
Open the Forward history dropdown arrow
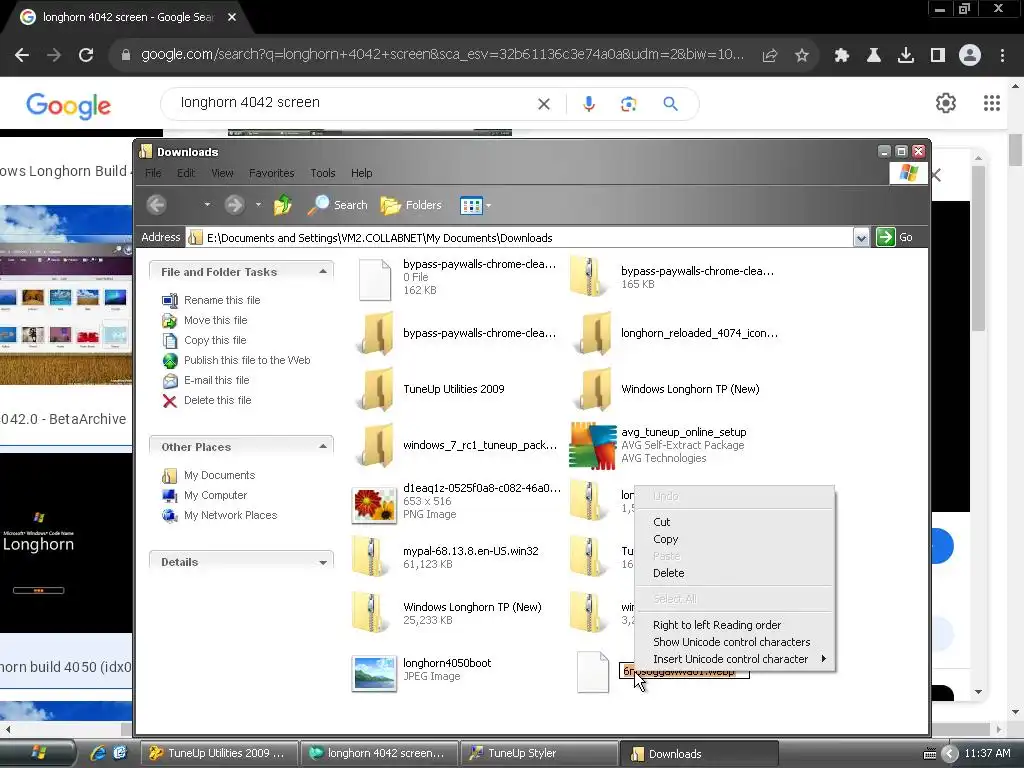pos(258,204)
